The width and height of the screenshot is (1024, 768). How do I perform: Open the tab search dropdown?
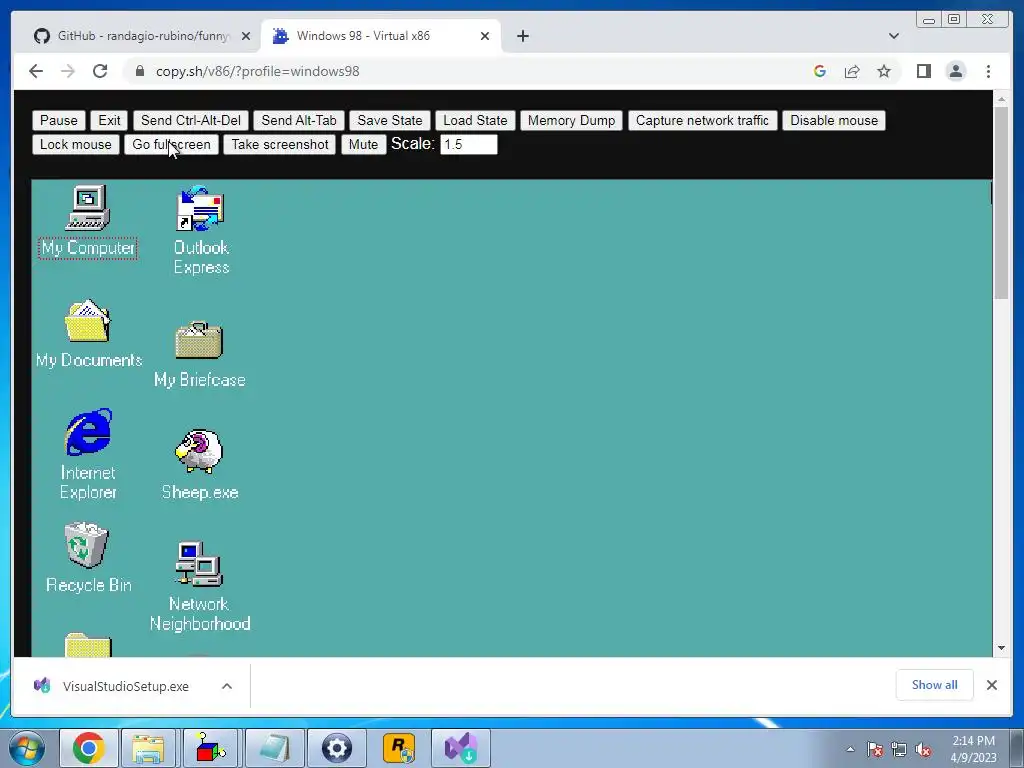(894, 36)
